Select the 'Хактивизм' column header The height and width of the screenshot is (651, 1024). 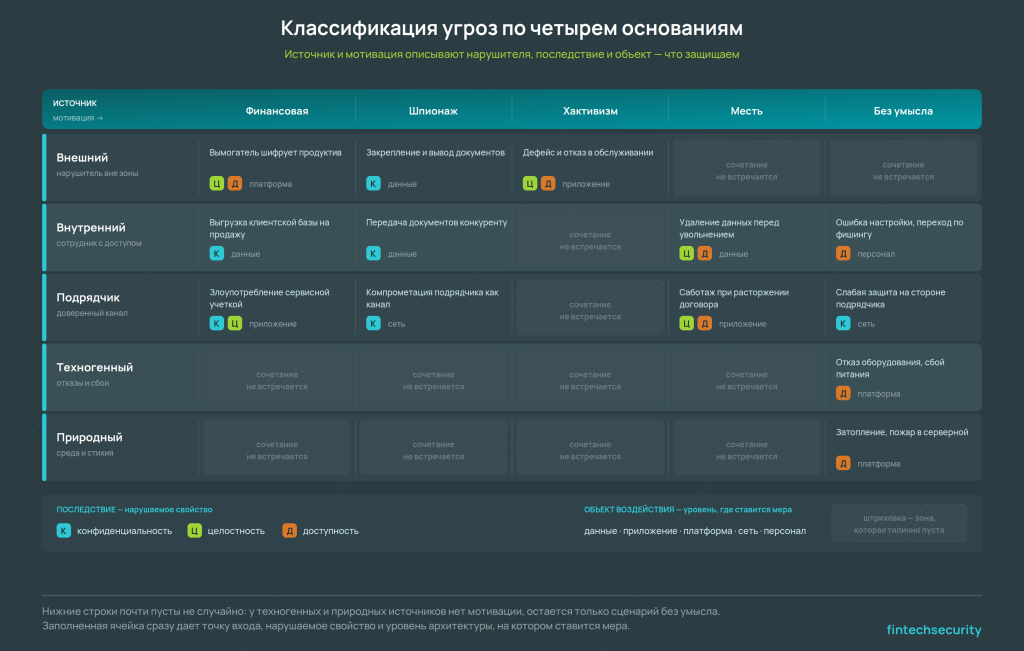point(590,111)
